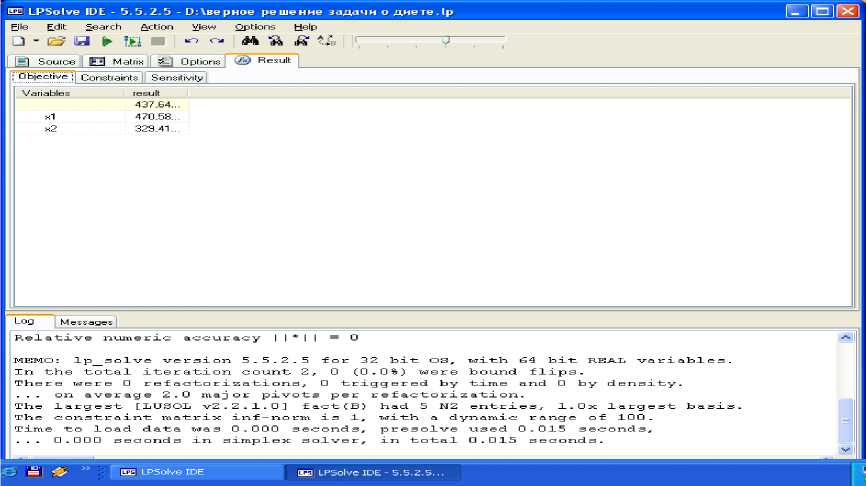Switch to the Source tab
This screenshot has width=866, height=486.
point(45,61)
